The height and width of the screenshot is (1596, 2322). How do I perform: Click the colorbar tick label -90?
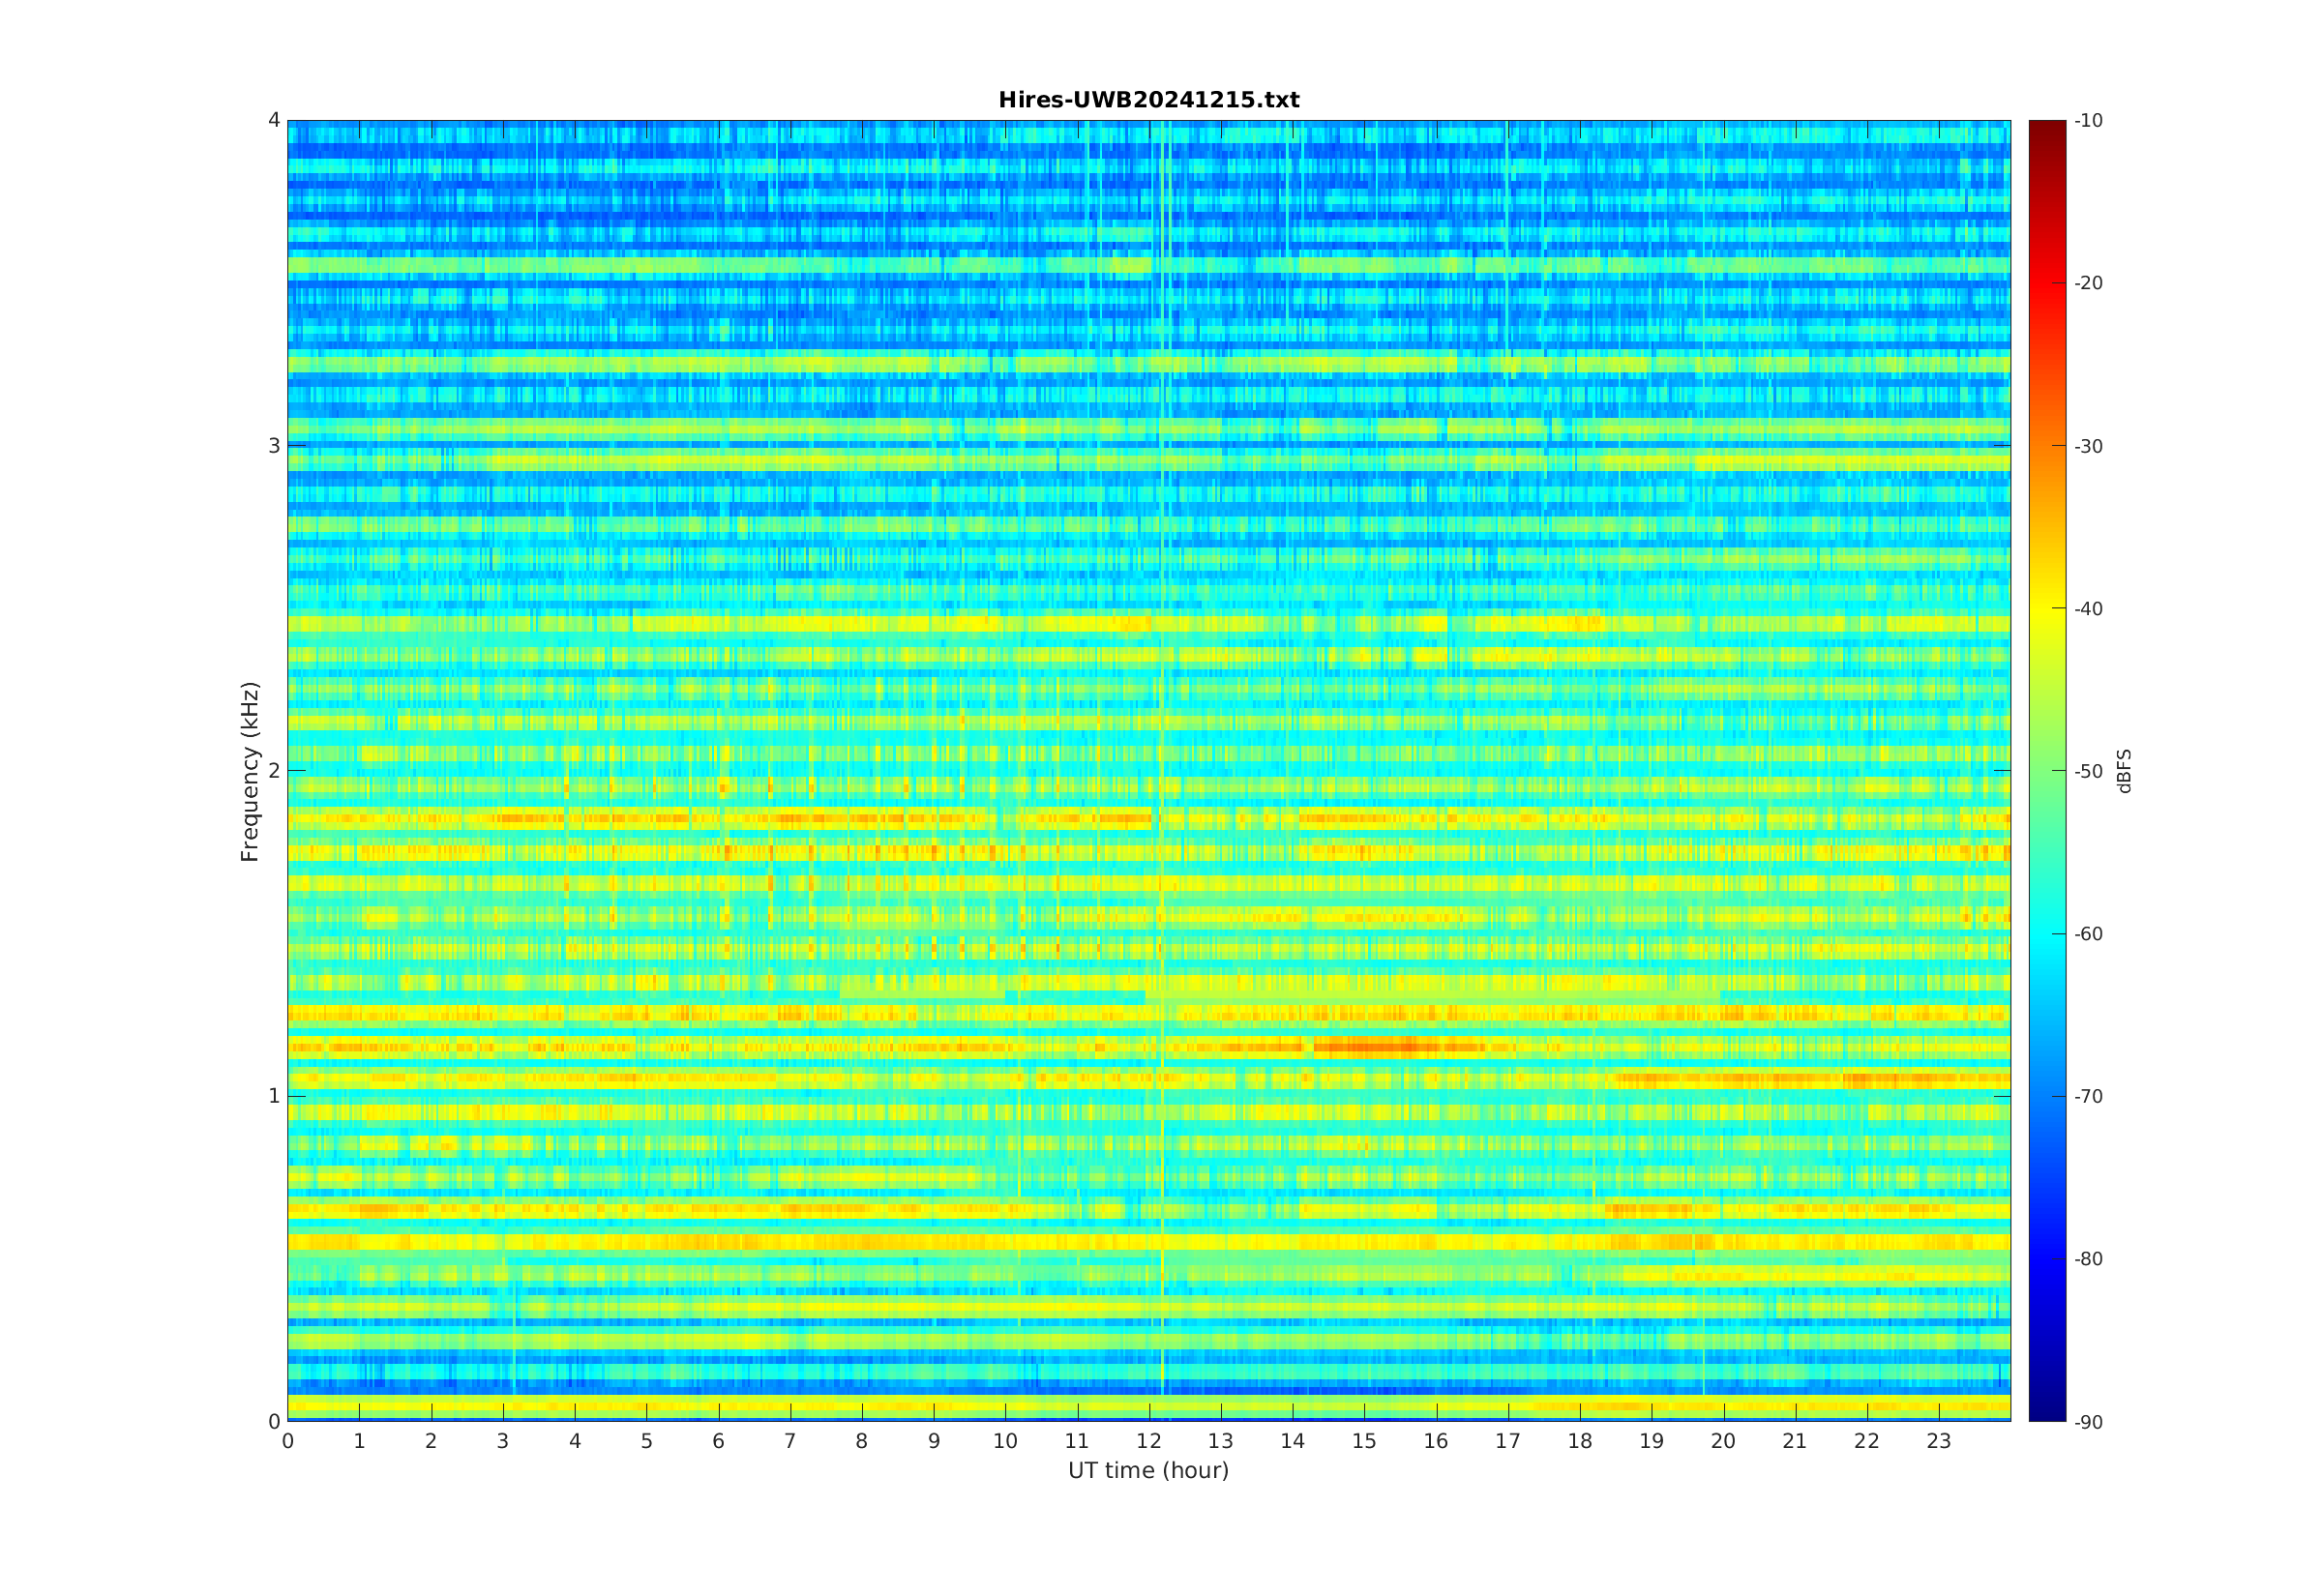[2088, 1422]
